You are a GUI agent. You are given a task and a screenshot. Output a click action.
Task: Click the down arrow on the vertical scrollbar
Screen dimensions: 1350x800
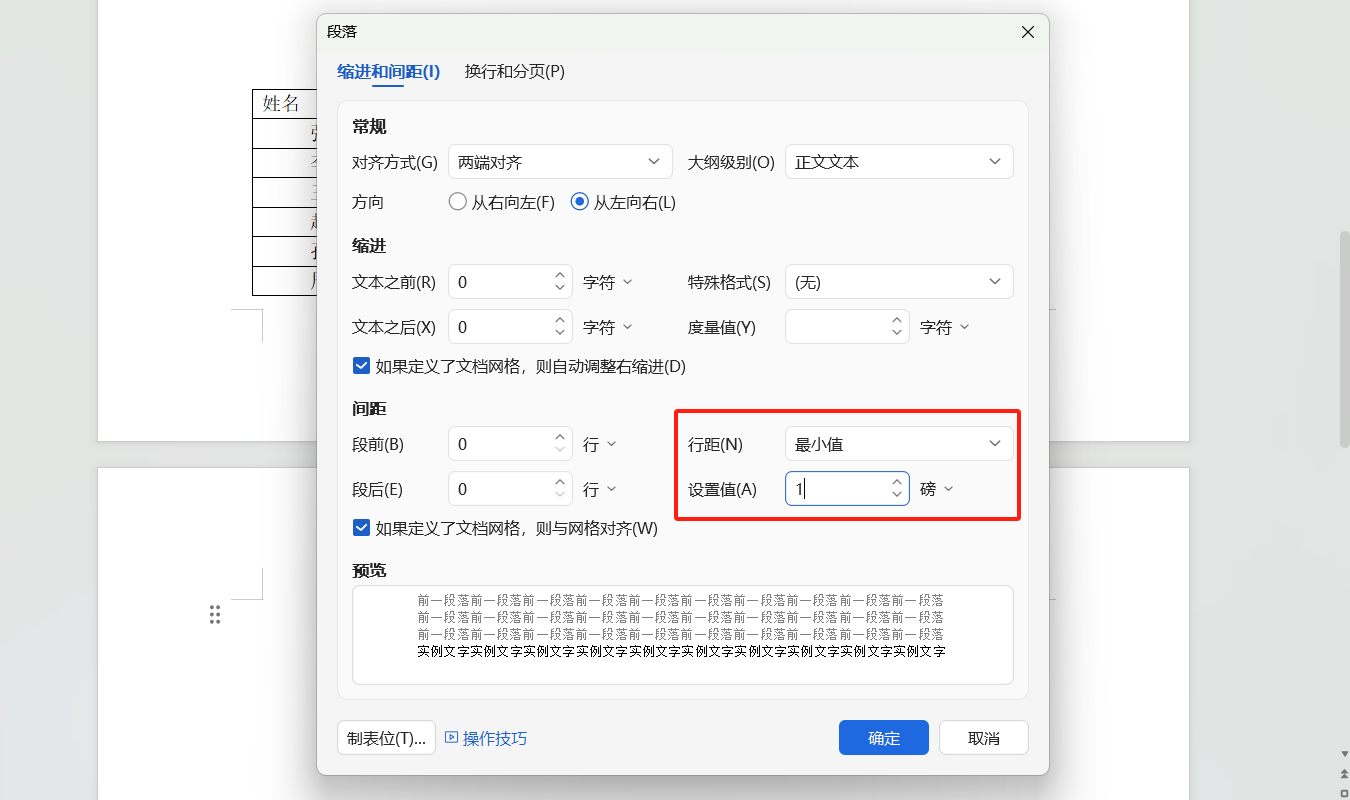(x=1344, y=754)
